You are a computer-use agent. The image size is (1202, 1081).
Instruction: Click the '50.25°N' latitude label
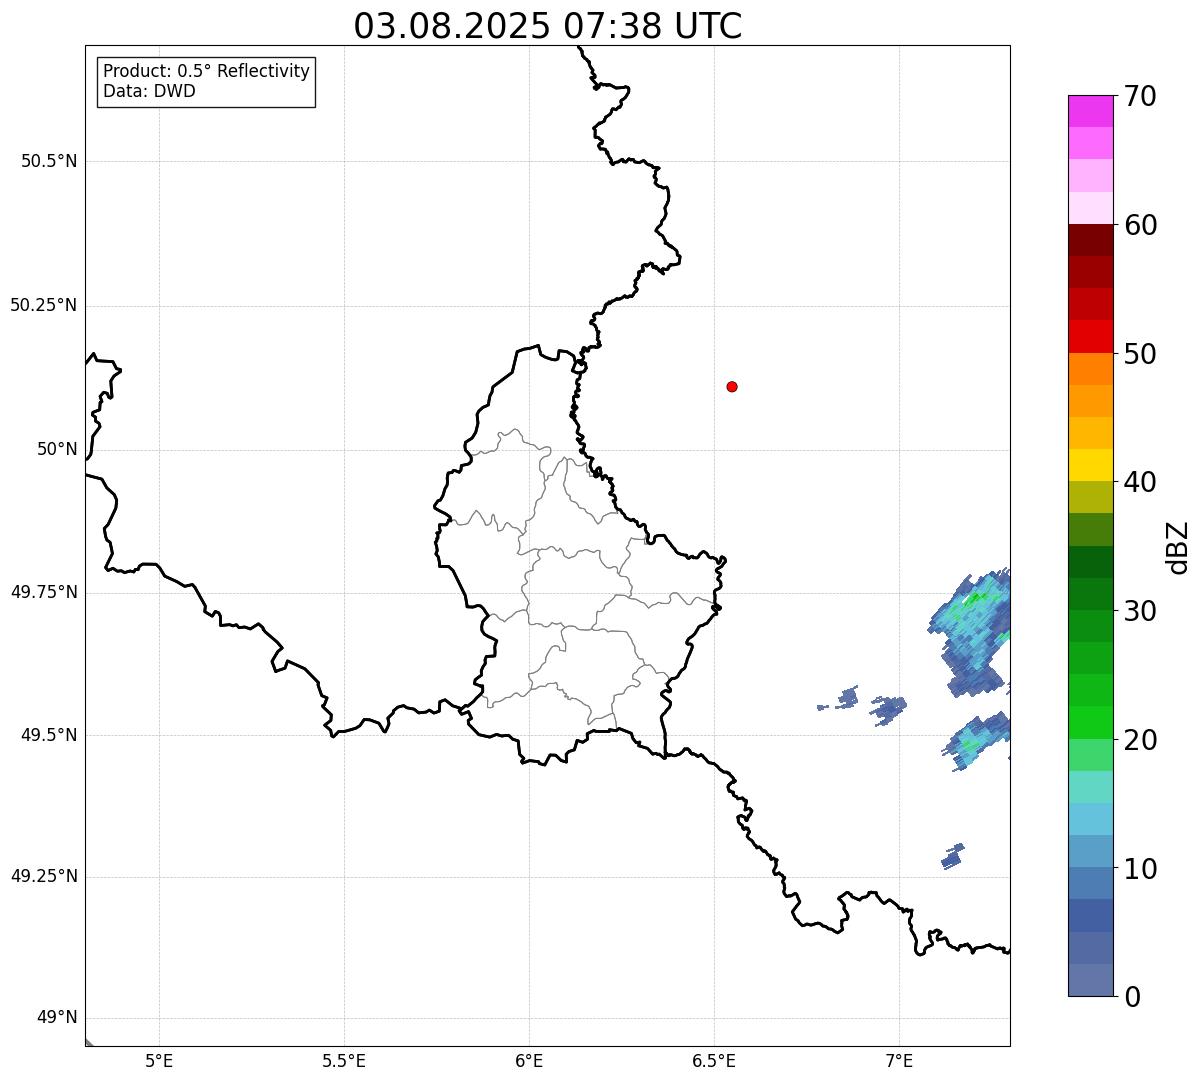[x=43, y=305]
